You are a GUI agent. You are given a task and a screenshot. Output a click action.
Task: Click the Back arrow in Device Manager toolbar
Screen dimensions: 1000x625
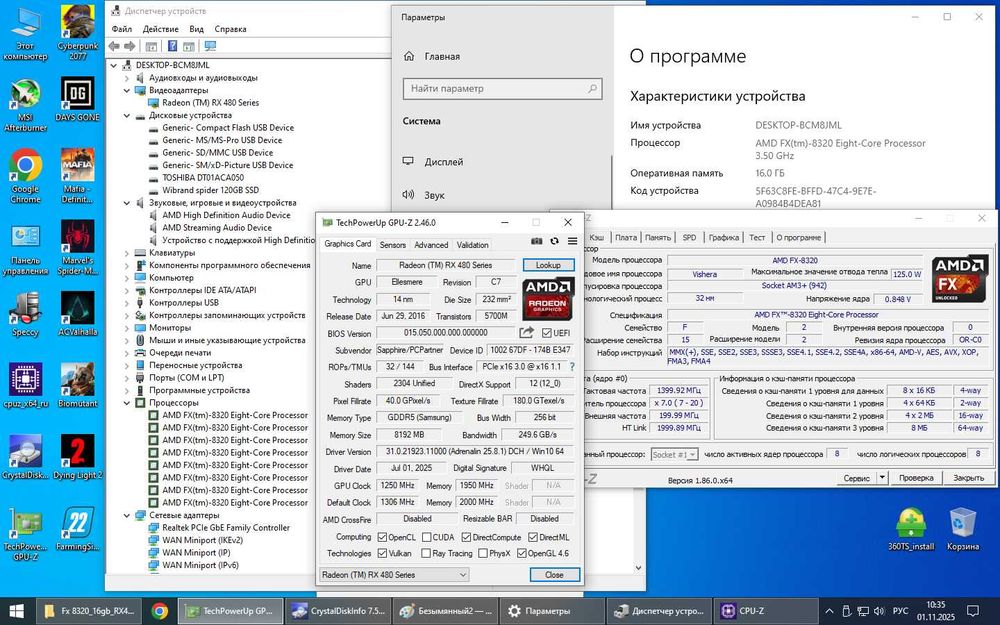pyautogui.click(x=114, y=46)
